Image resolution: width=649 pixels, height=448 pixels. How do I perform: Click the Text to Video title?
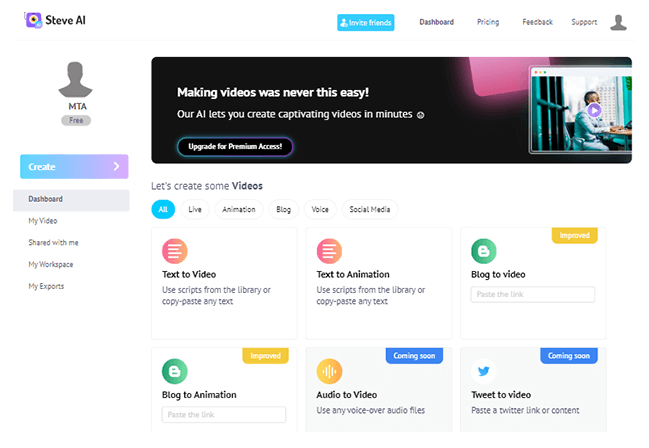click(x=189, y=275)
